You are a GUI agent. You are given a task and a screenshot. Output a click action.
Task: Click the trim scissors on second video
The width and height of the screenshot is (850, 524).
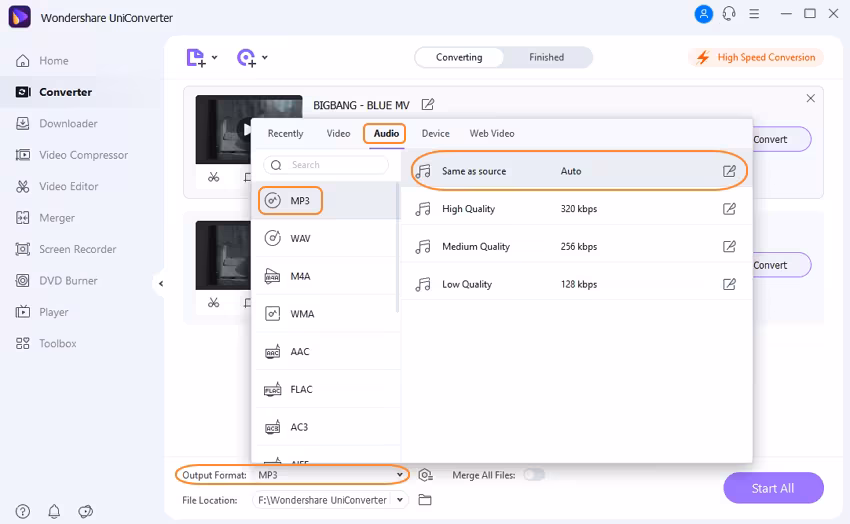coord(214,302)
